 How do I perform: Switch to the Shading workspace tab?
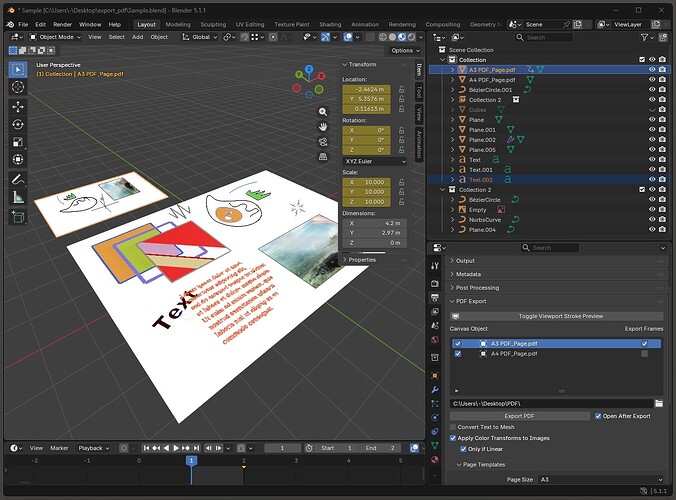click(330, 25)
